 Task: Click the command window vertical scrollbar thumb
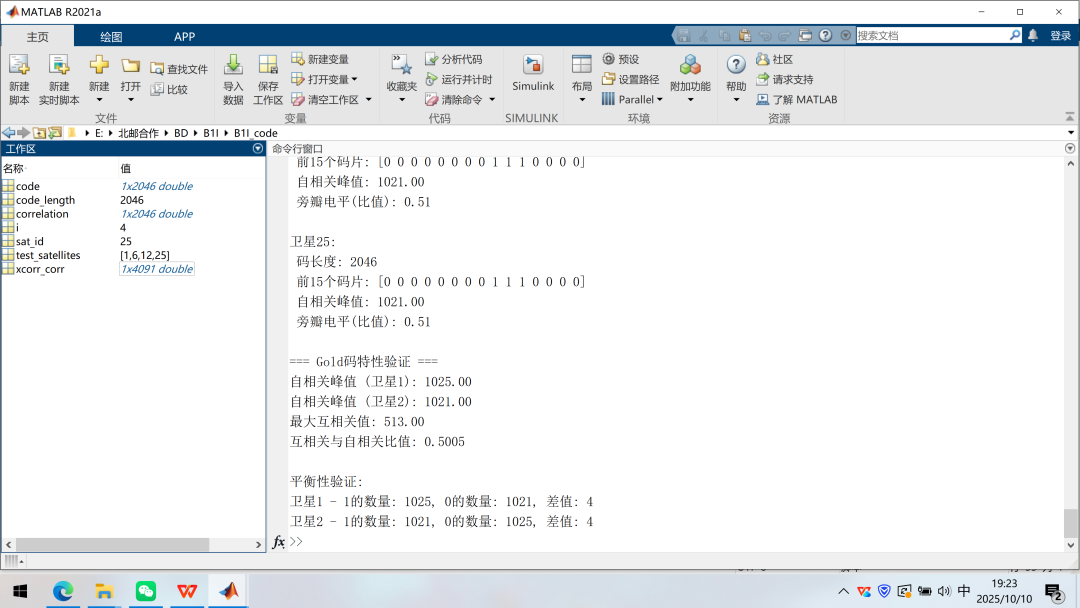point(1070,523)
